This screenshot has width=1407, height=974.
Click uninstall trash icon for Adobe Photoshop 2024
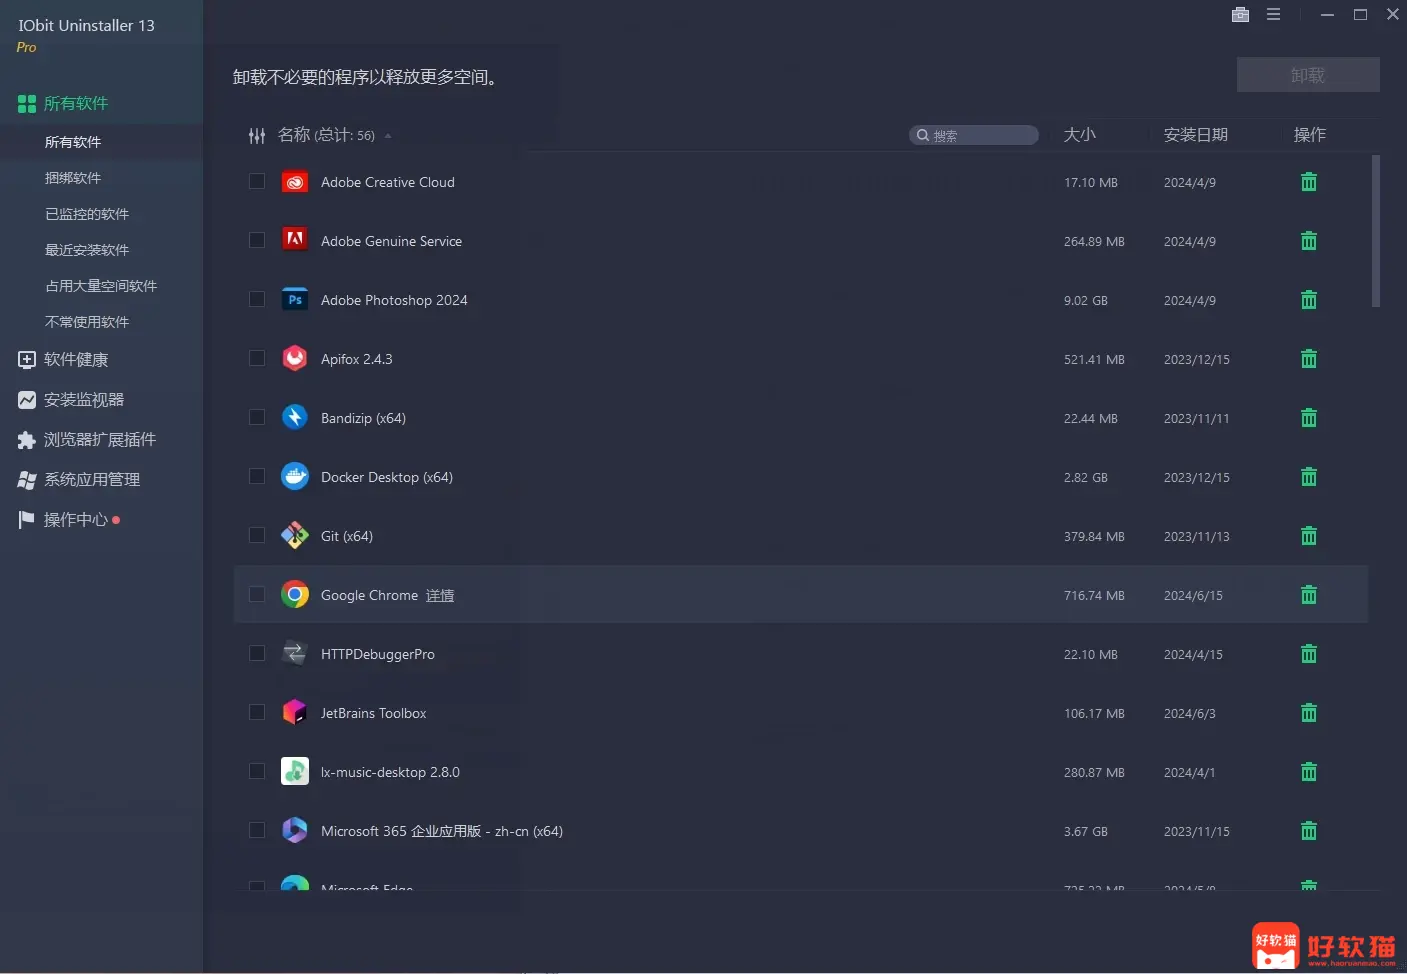(1308, 300)
